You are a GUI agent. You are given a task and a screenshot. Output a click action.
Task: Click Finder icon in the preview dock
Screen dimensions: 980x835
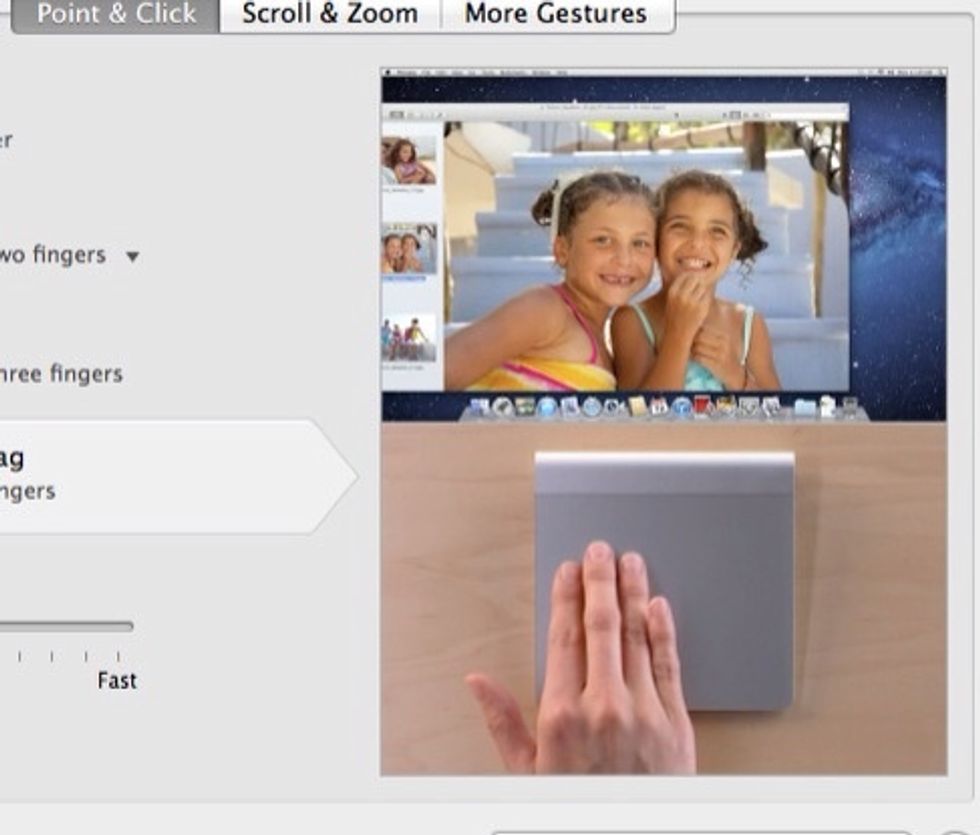click(479, 407)
